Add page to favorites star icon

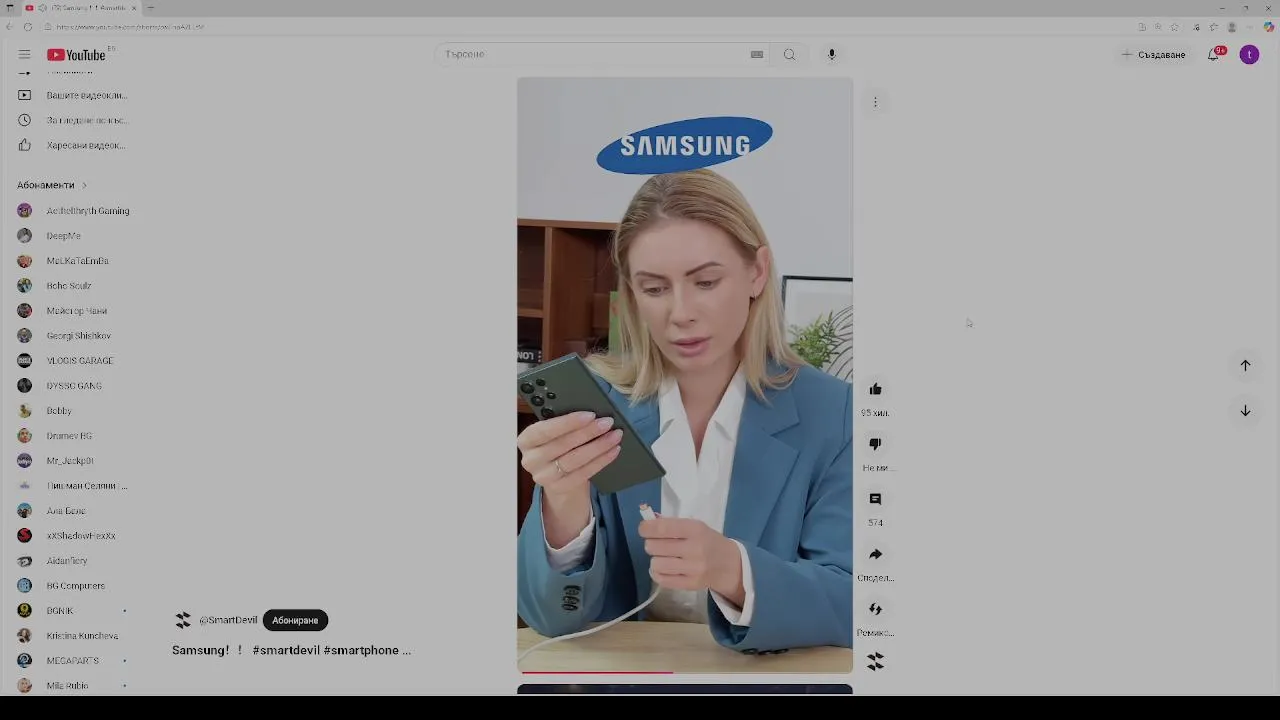click(x=1175, y=27)
